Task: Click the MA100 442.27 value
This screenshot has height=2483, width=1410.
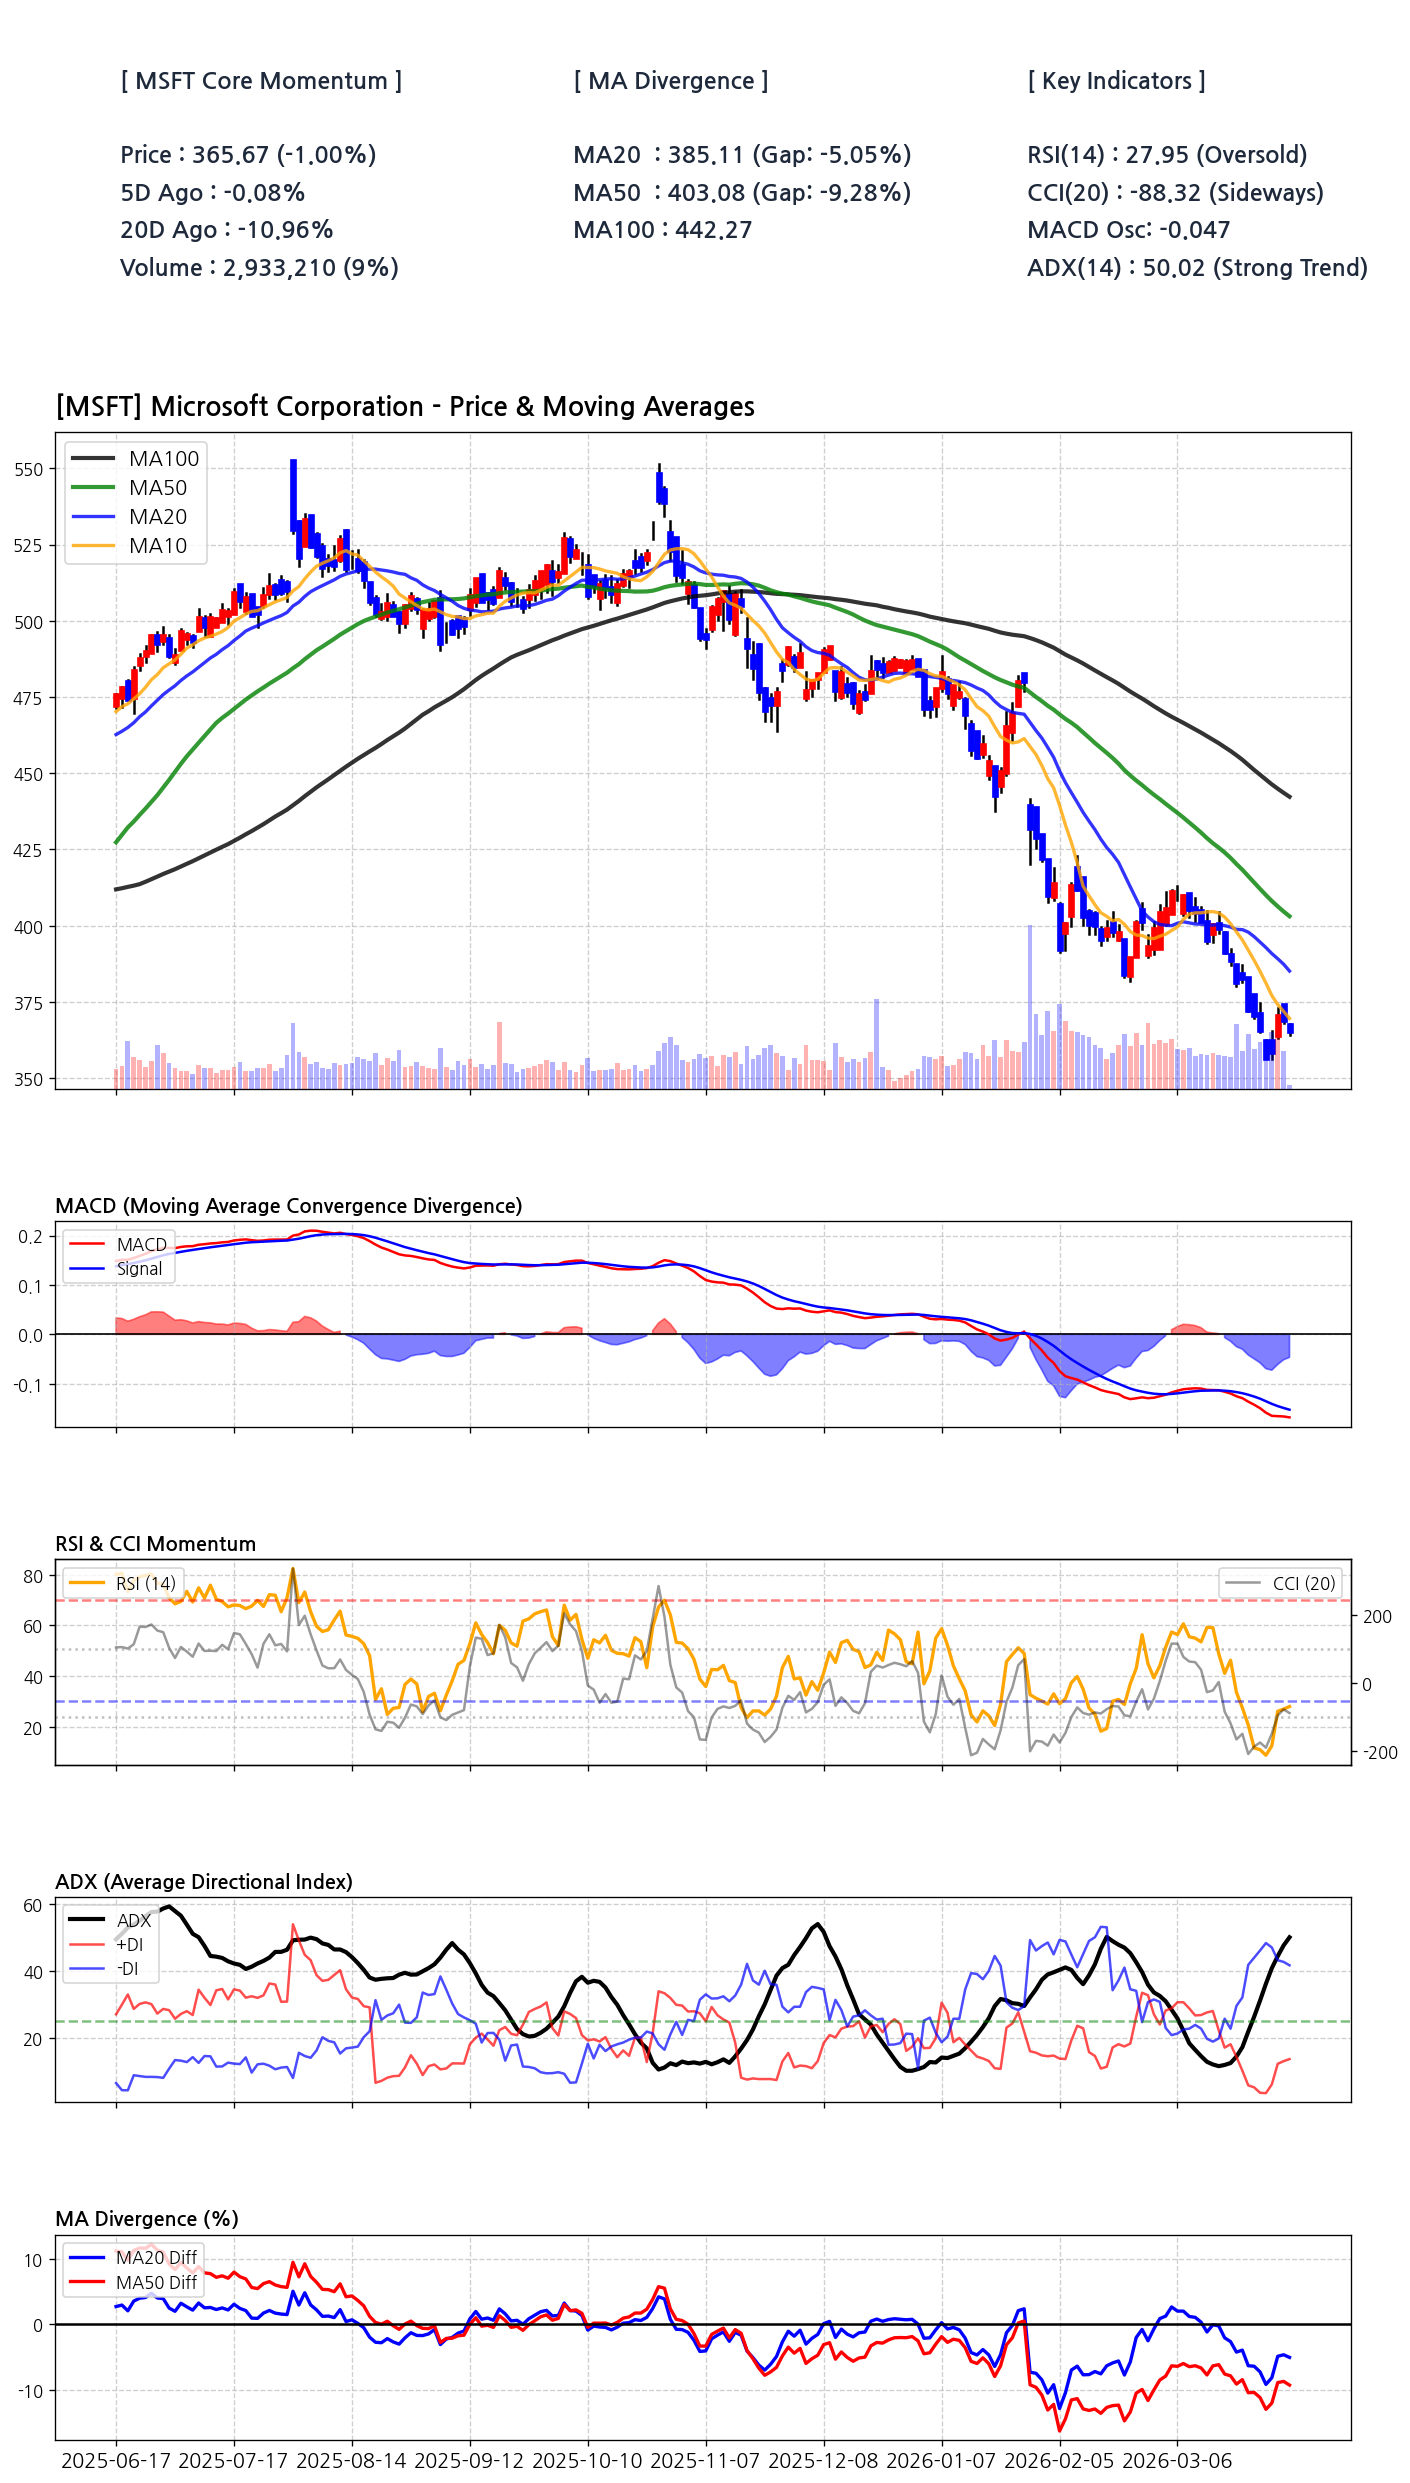Action: click(663, 230)
